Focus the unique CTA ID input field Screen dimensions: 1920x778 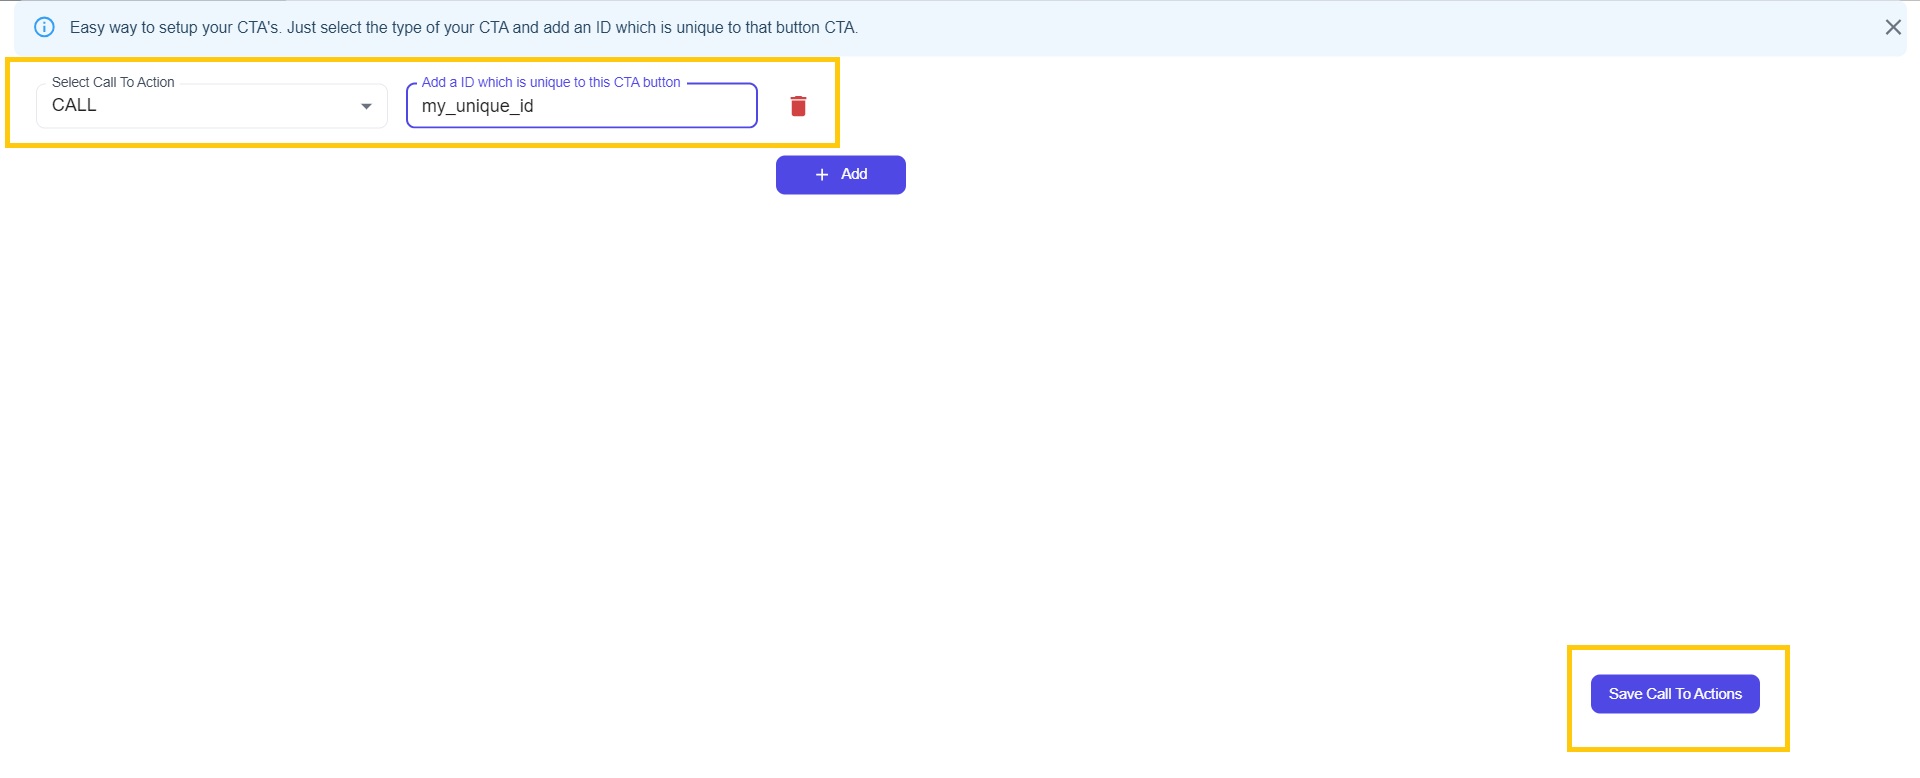point(582,106)
